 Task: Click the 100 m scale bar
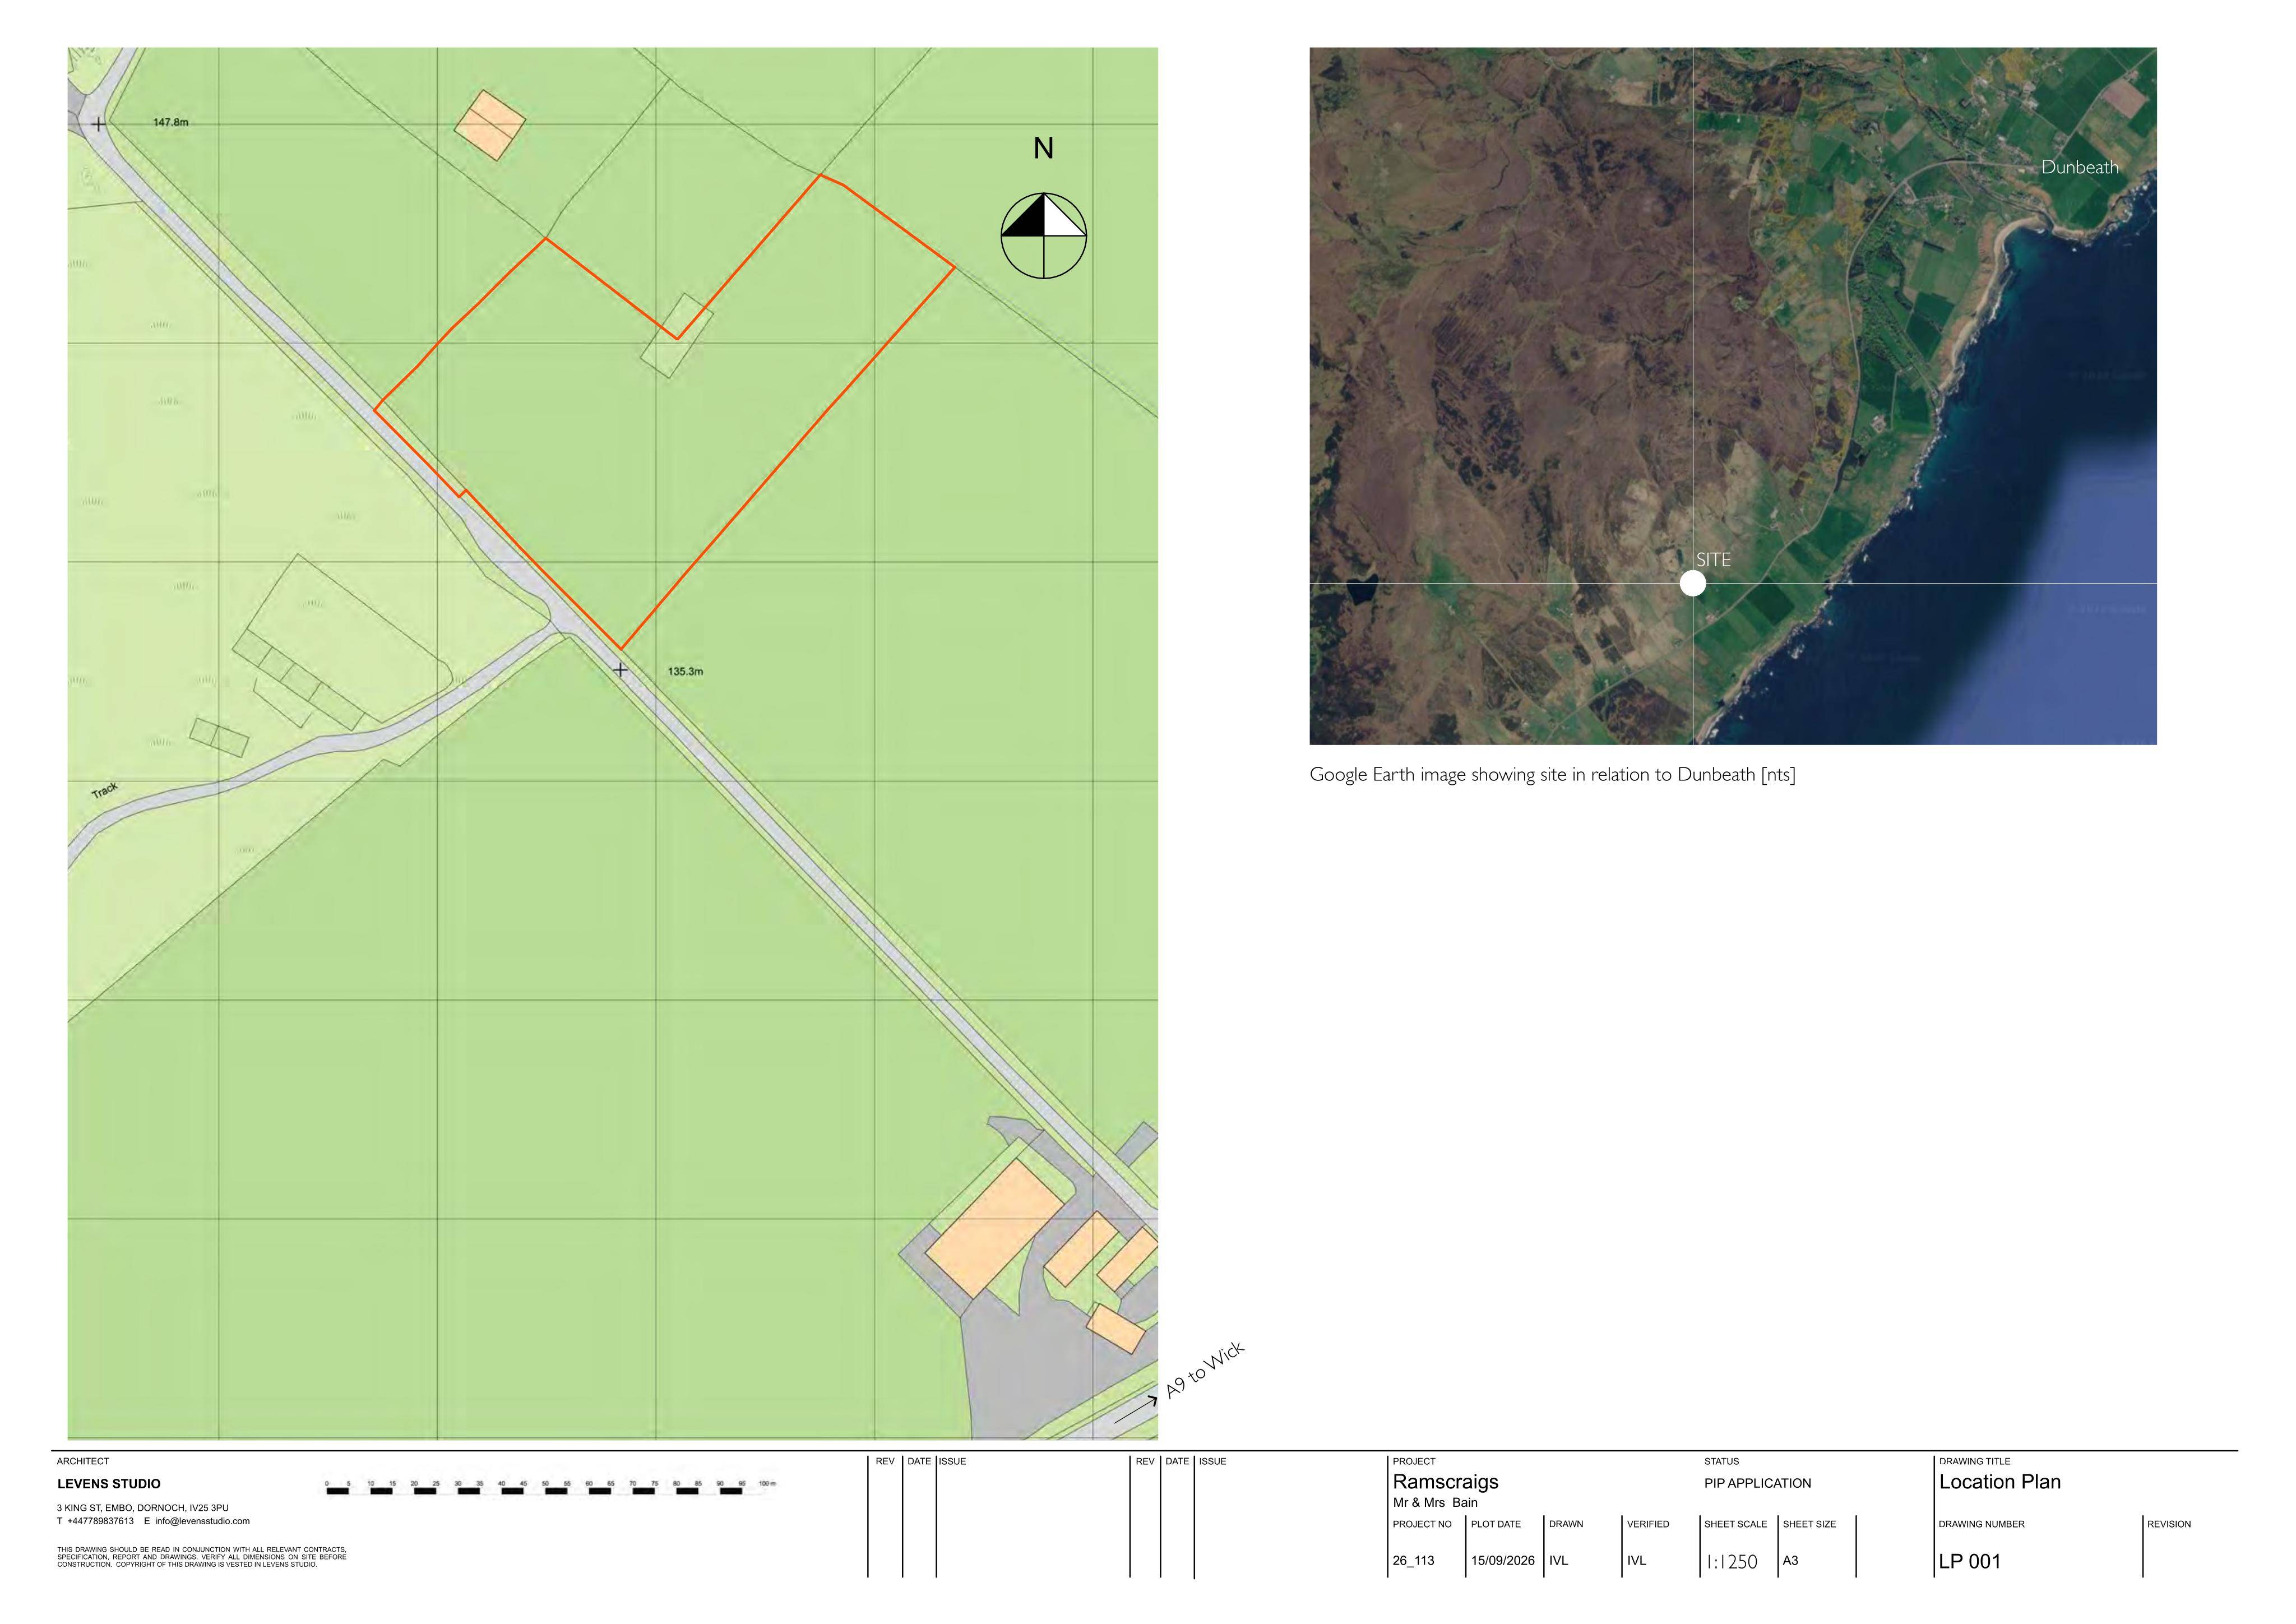point(551,1487)
